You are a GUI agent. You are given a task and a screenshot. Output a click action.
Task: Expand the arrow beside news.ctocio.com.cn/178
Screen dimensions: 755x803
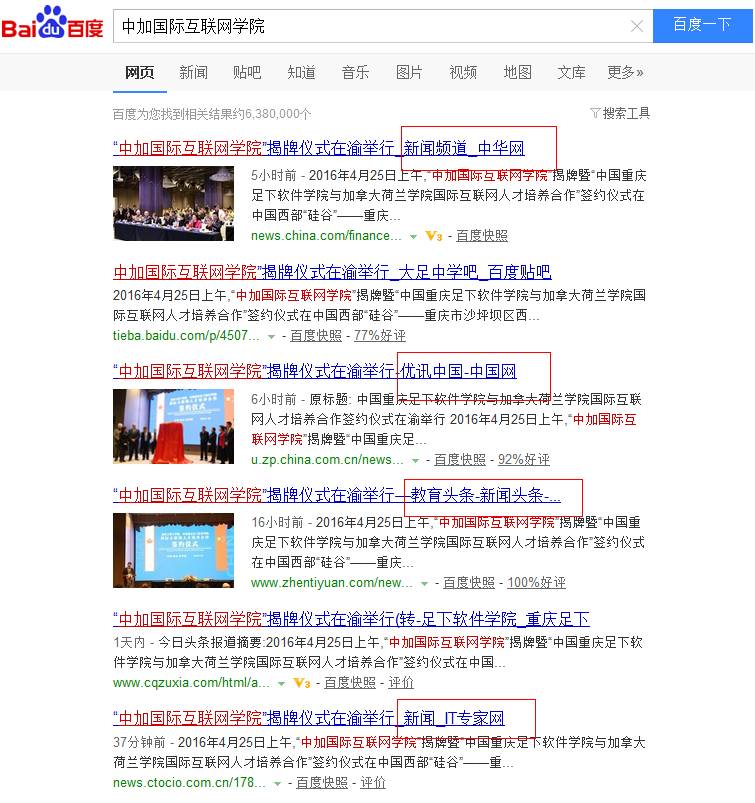tap(277, 784)
